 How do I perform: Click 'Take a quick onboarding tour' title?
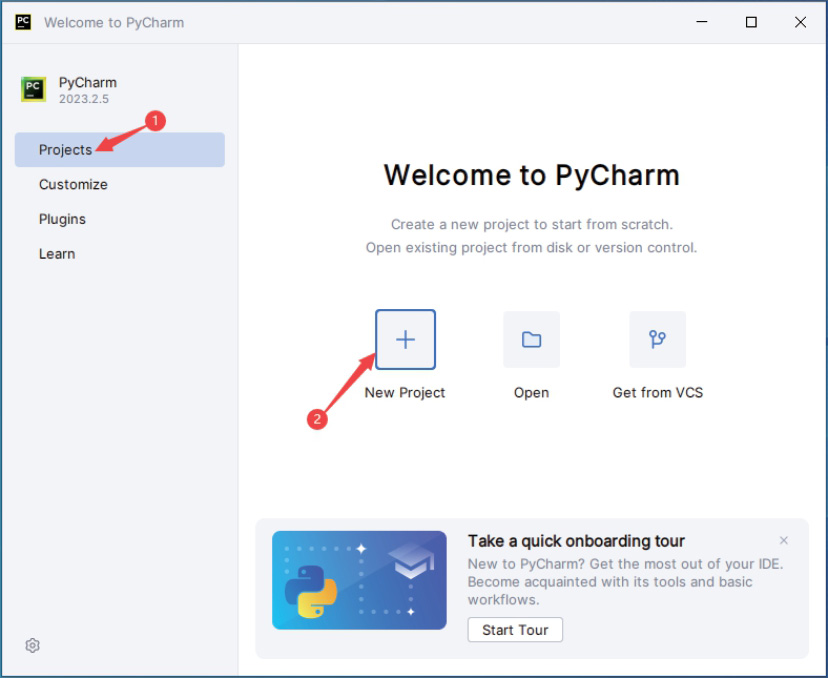click(576, 541)
